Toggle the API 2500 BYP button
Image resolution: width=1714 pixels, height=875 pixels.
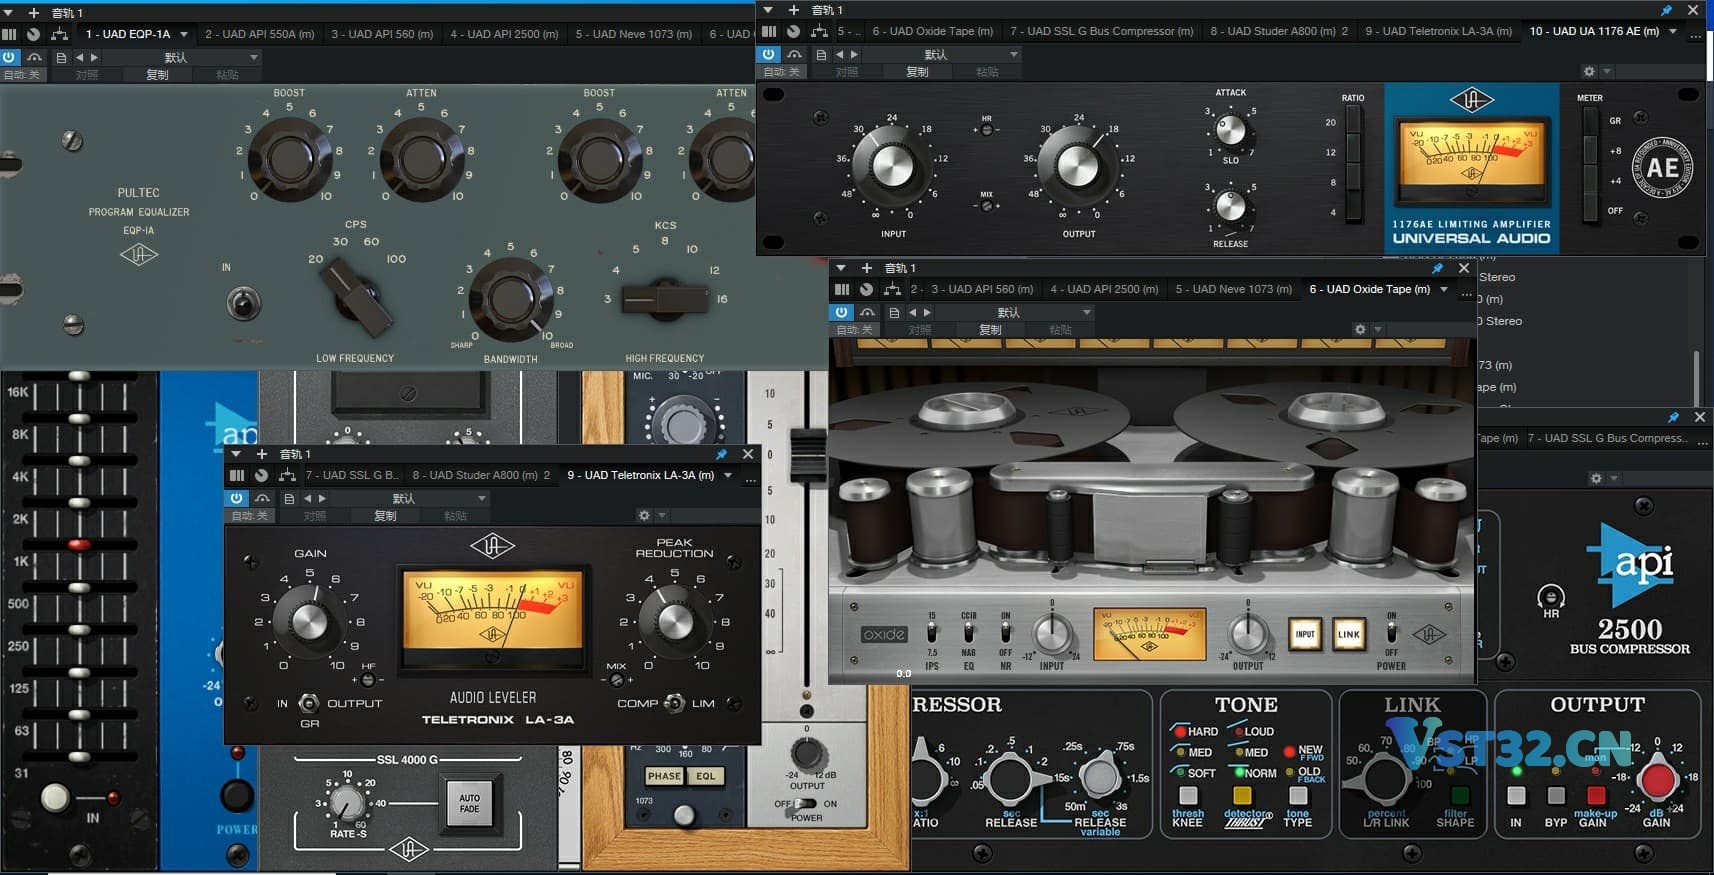1556,796
